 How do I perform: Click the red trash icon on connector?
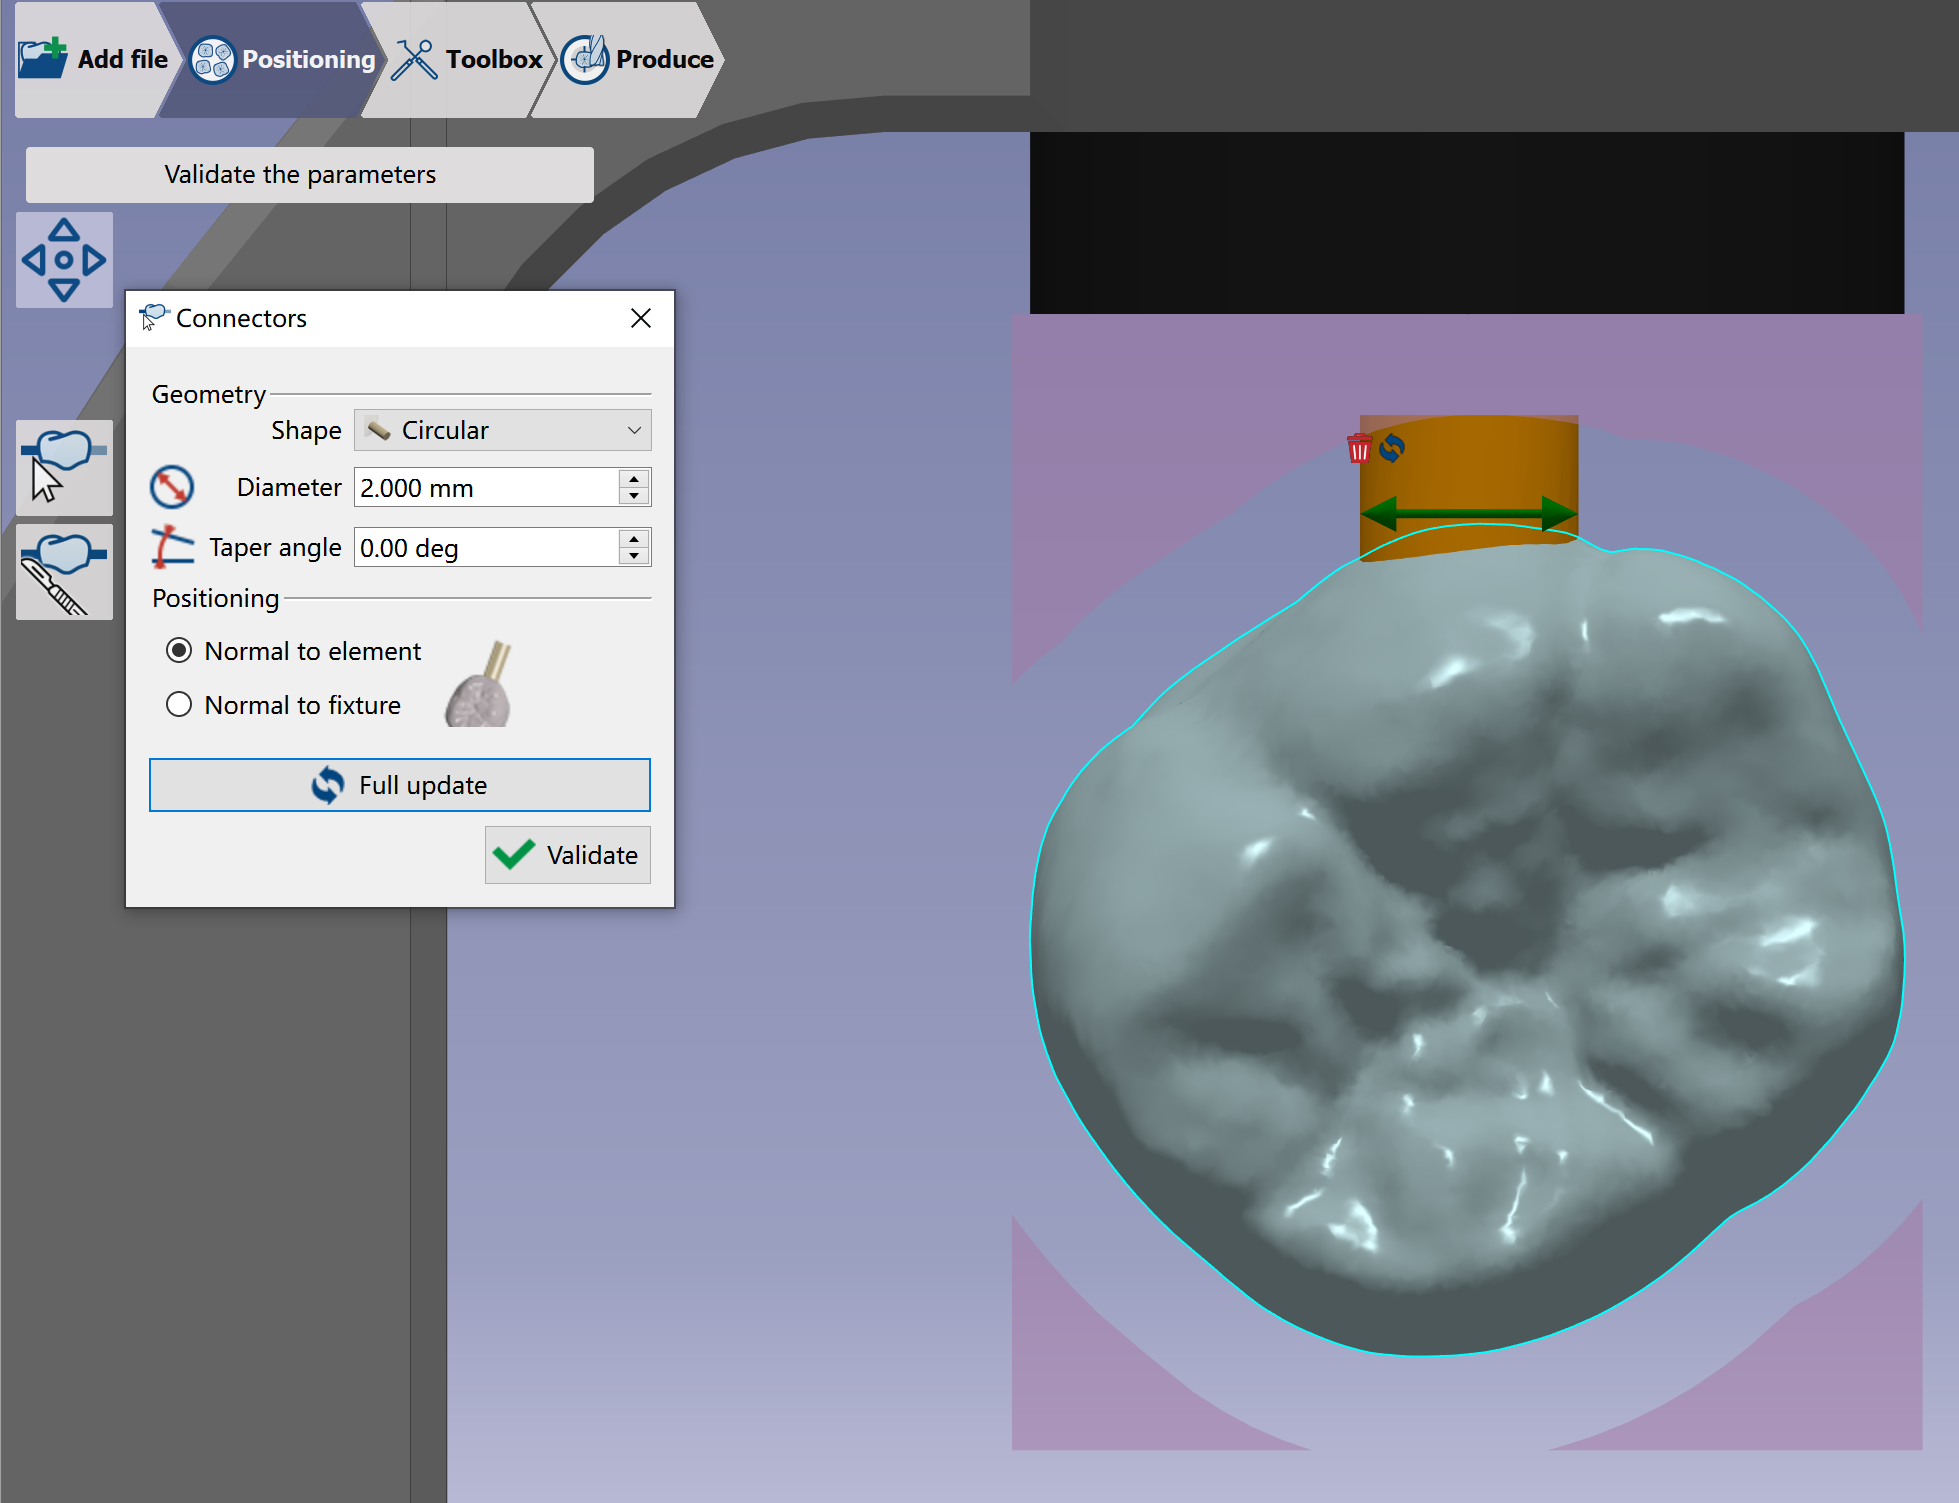tap(1359, 448)
